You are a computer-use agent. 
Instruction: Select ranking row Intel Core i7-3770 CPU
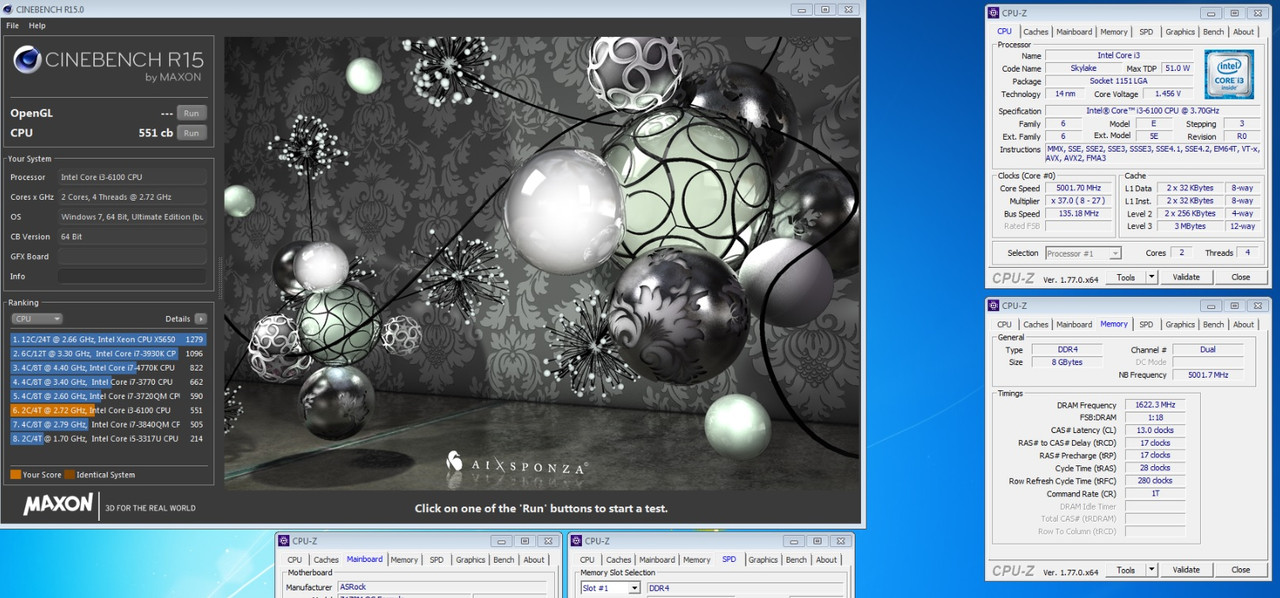tap(108, 382)
